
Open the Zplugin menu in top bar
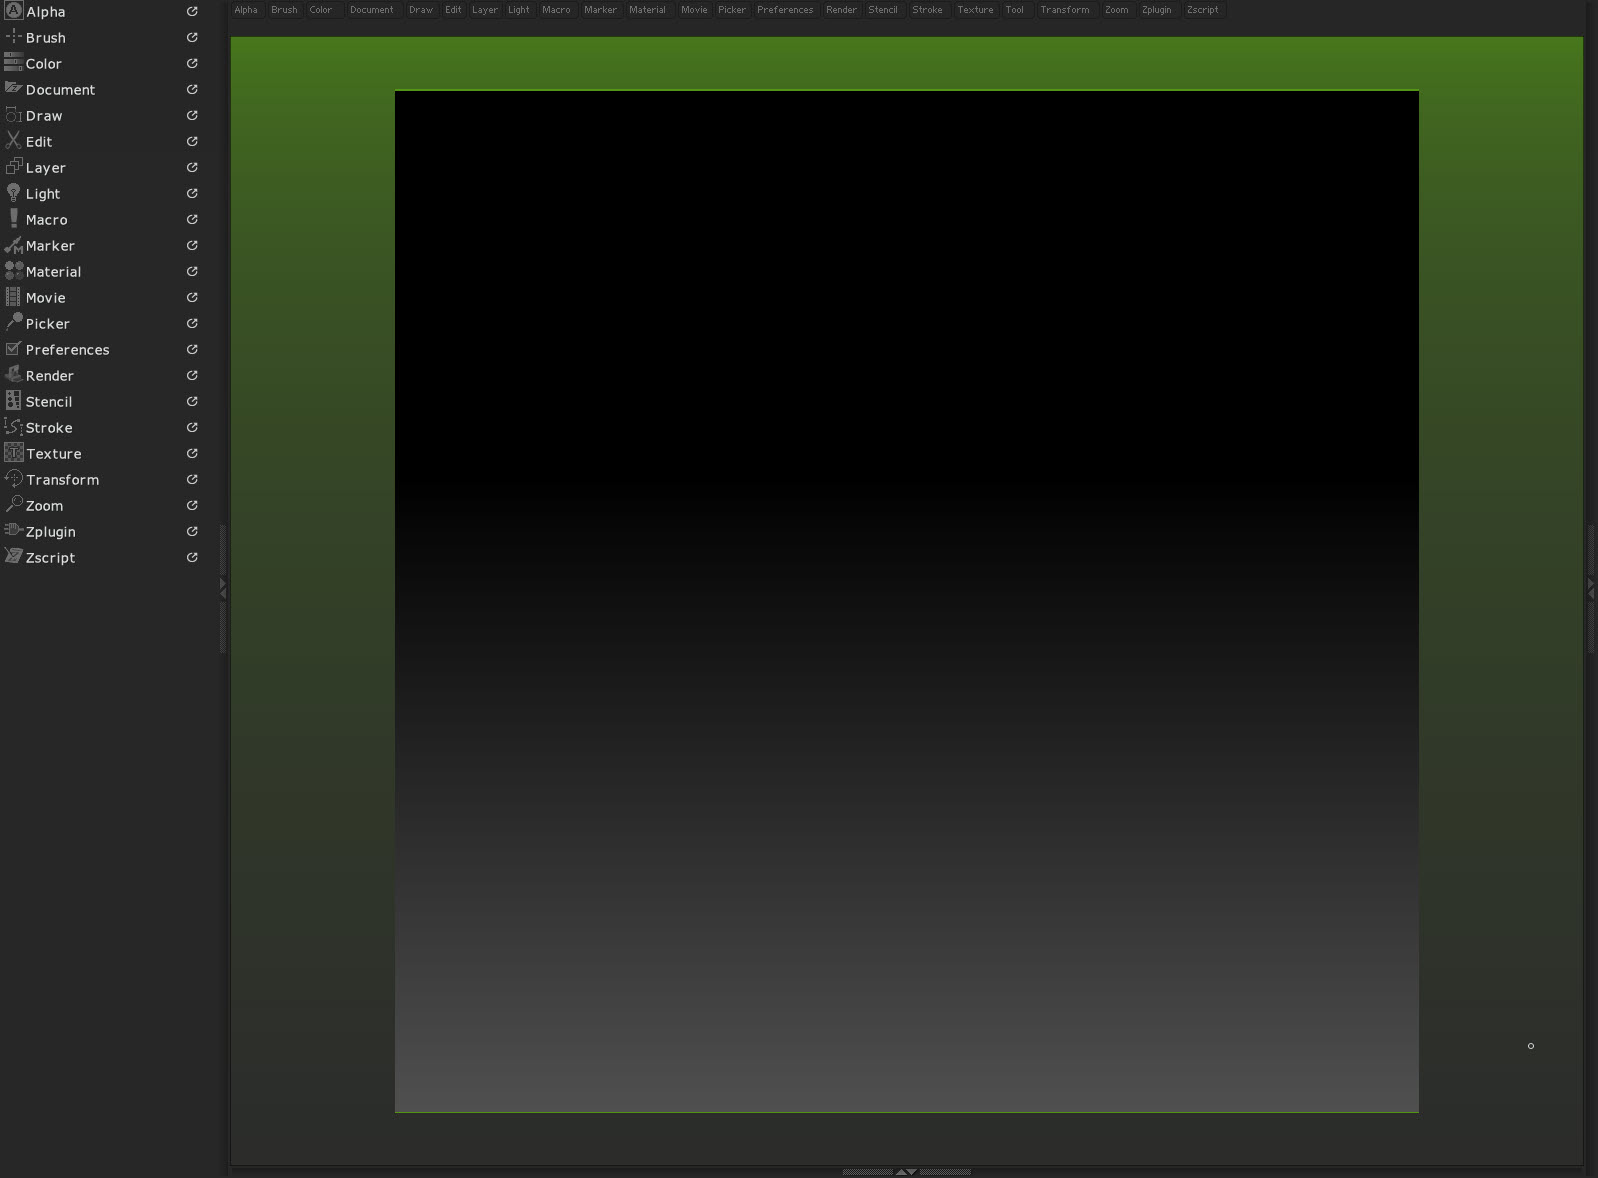[x=1157, y=10]
